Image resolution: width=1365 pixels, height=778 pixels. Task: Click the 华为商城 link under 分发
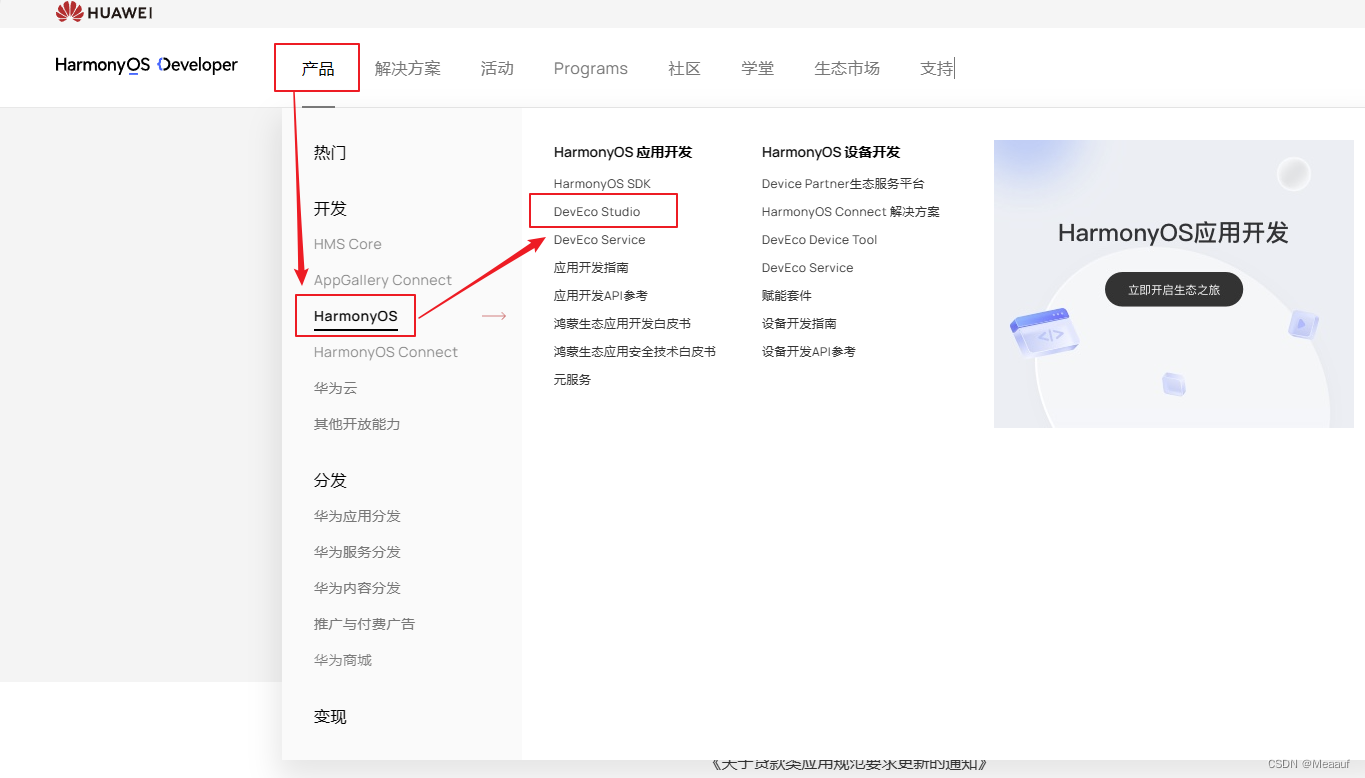[342, 659]
